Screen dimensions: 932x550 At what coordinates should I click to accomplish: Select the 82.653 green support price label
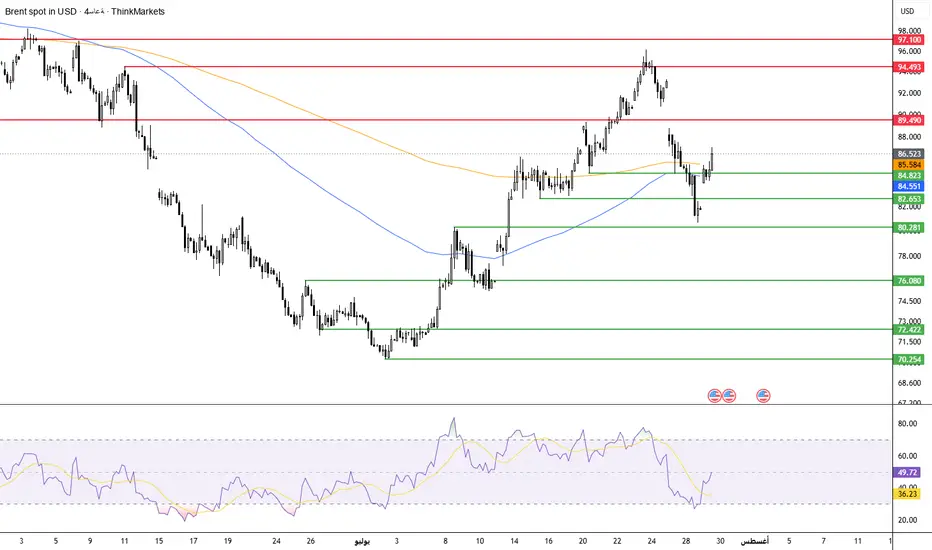[909, 199]
